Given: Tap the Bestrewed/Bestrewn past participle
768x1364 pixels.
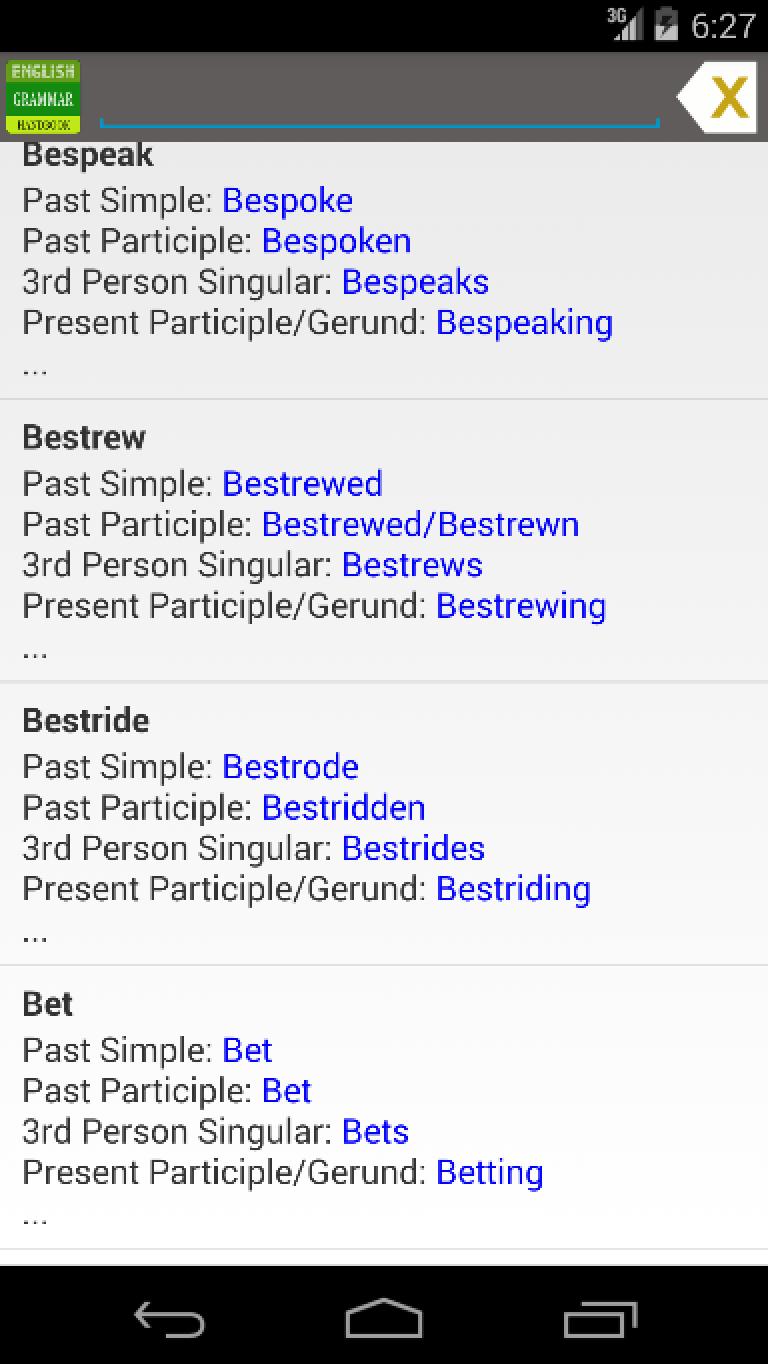Looking at the screenshot, I should (x=420, y=524).
